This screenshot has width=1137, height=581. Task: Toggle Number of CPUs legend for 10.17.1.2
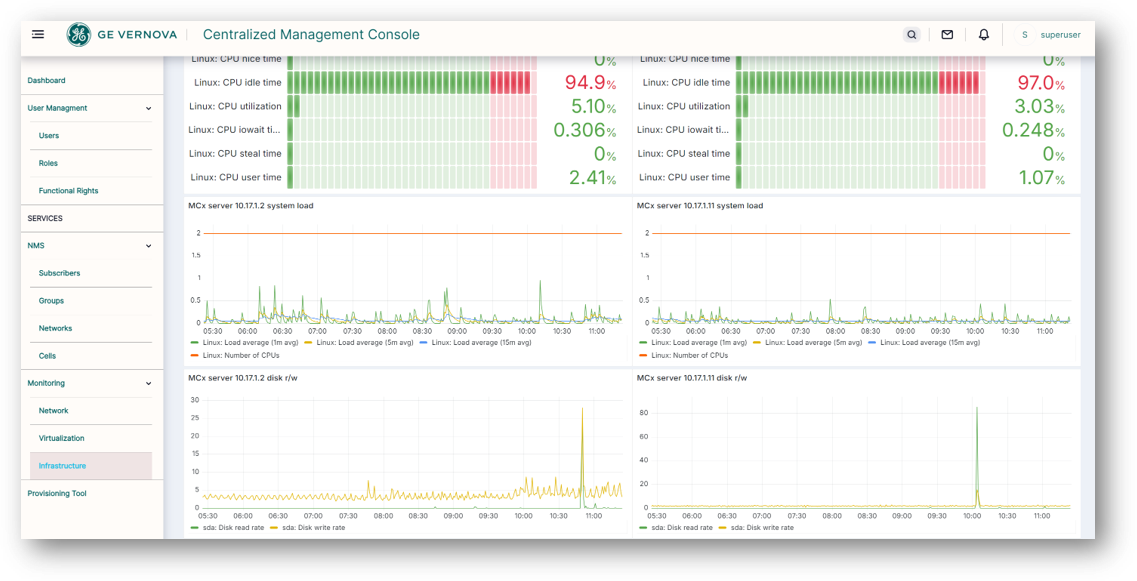click(x=241, y=355)
